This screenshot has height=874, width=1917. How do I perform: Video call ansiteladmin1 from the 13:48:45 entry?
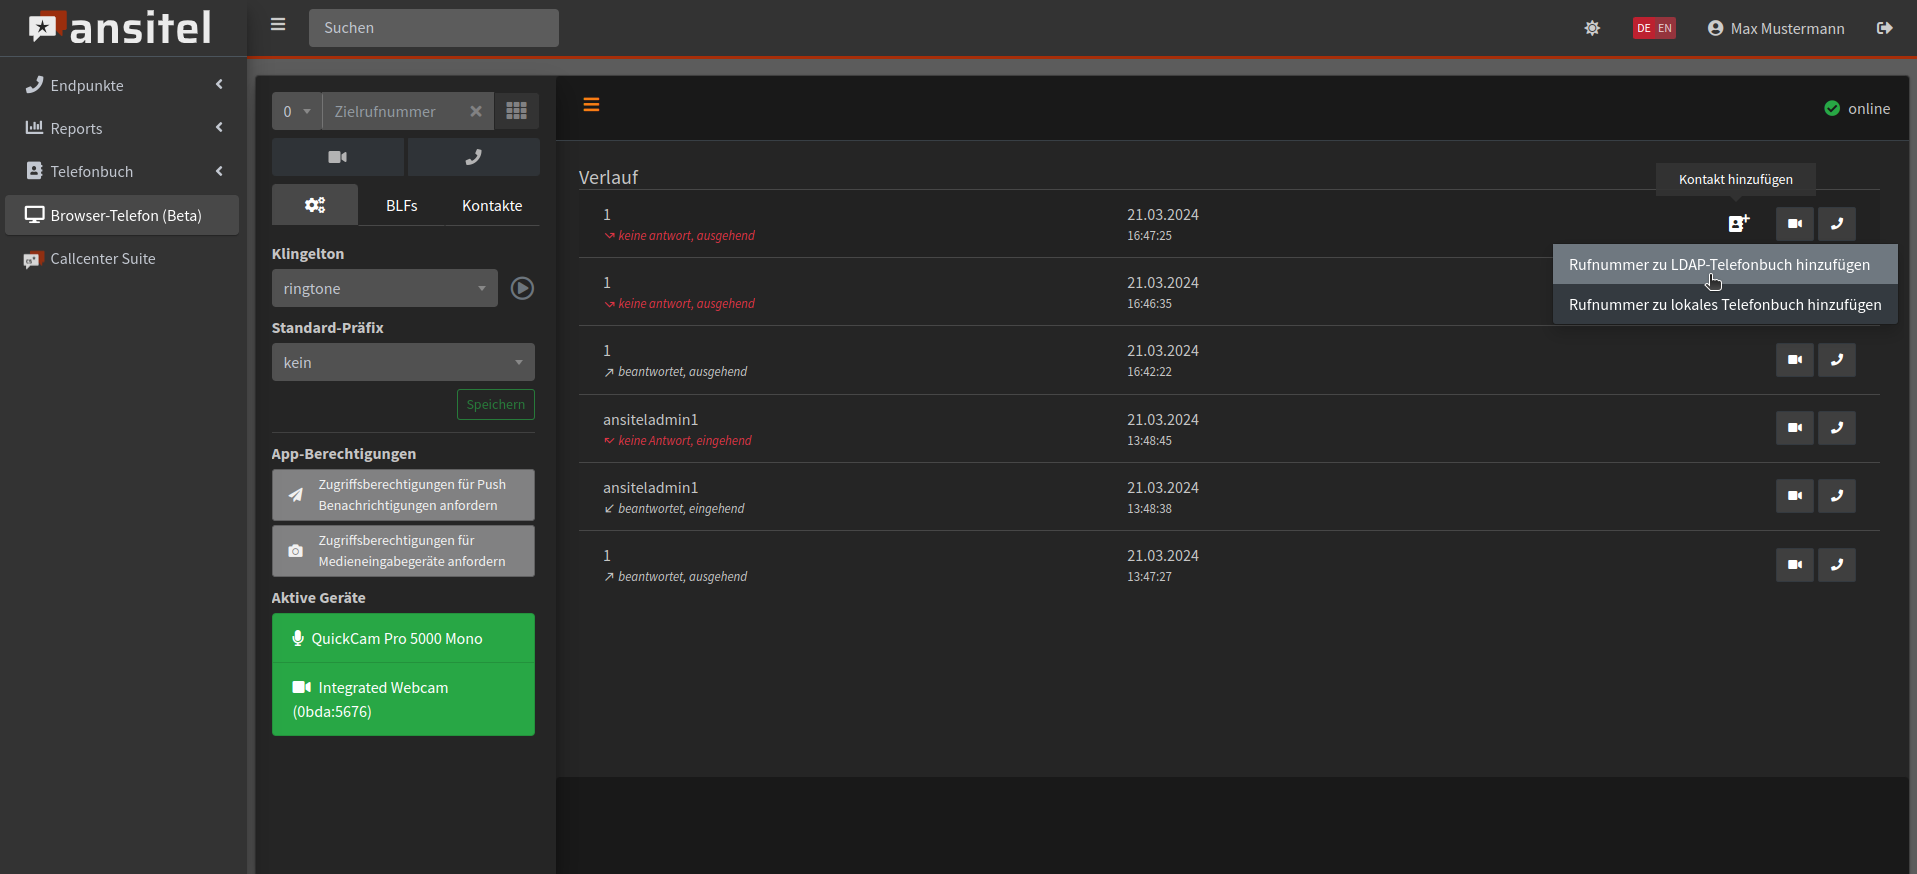pos(1794,428)
